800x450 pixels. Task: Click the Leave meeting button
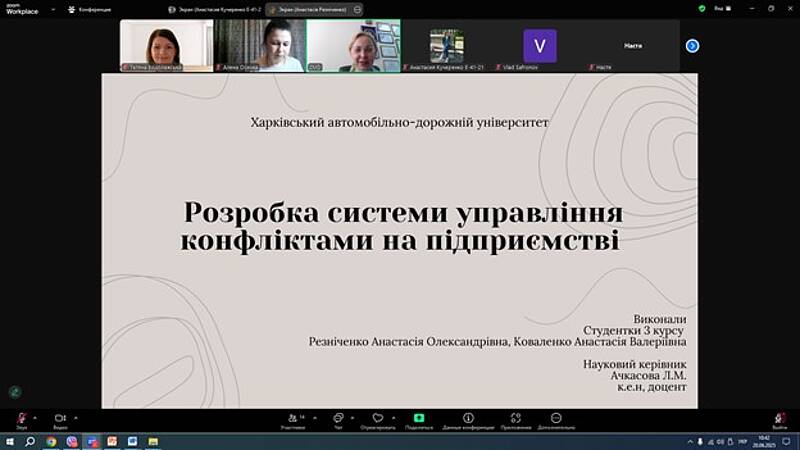coord(780,420)
